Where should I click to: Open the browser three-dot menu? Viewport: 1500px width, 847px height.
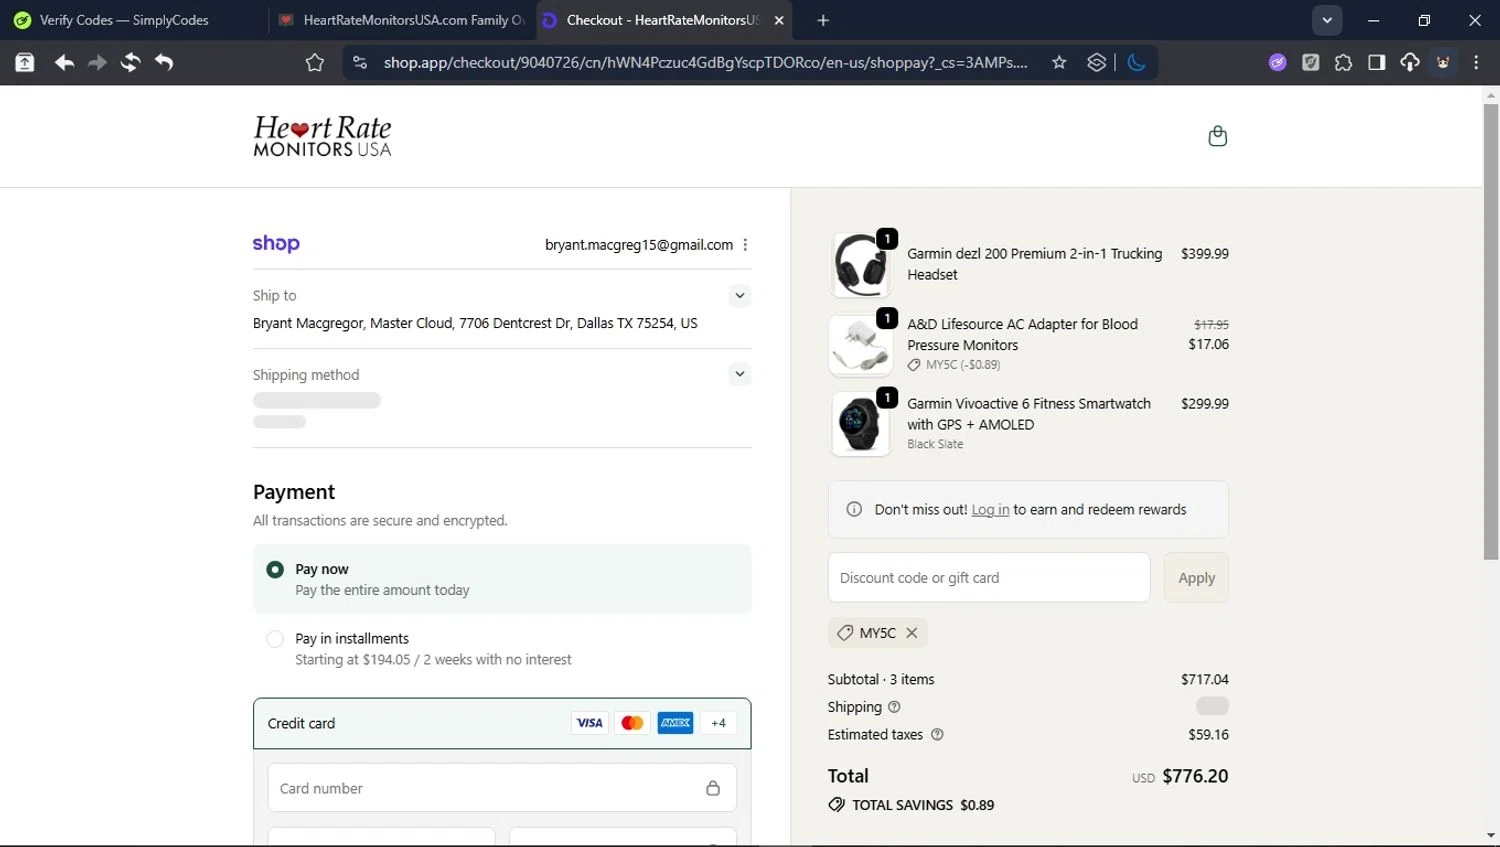tap(1476, 63)
